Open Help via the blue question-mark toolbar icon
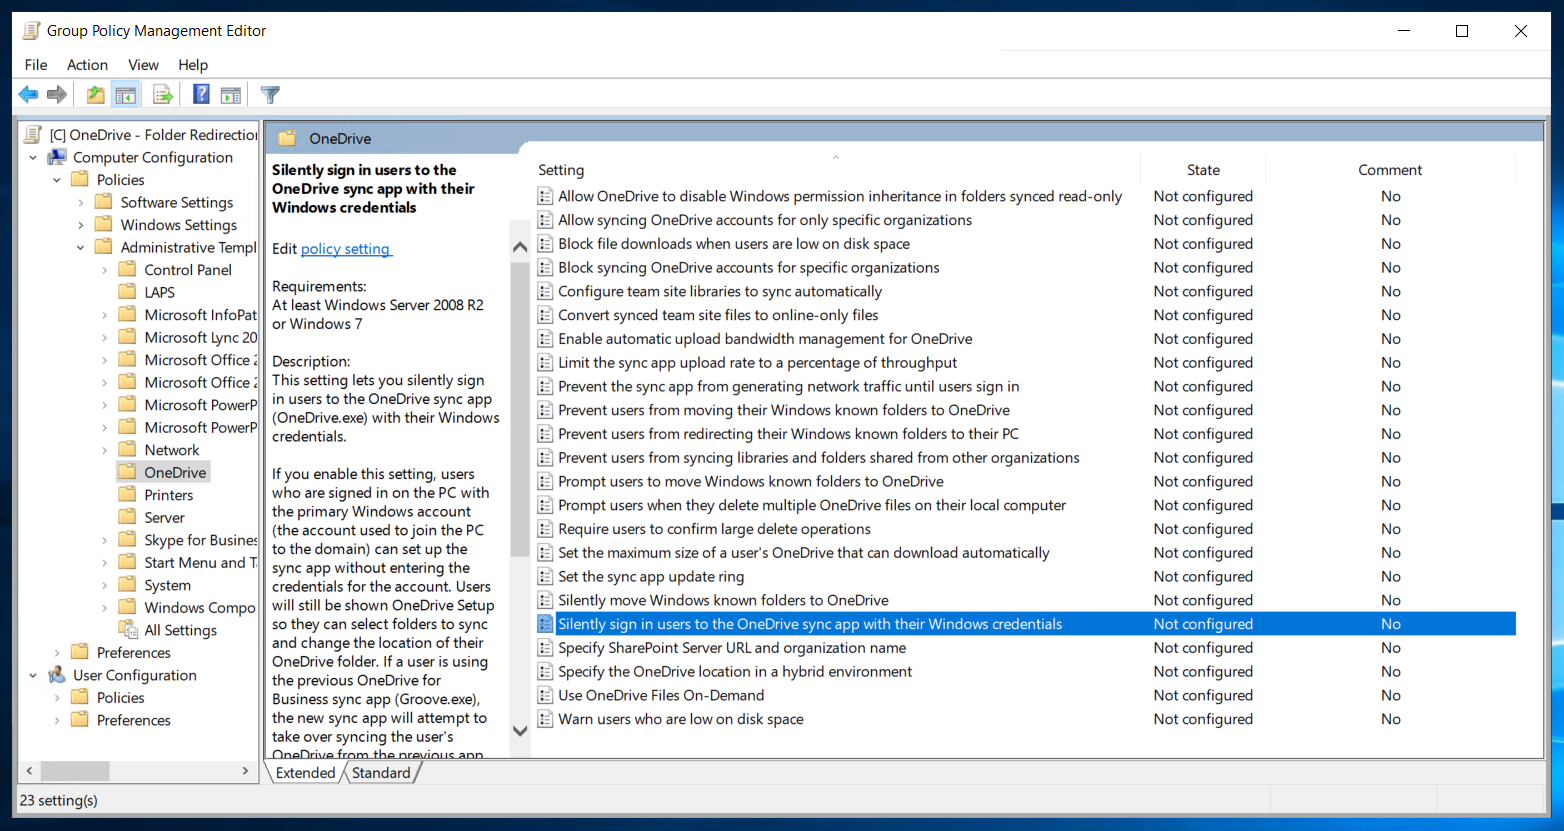1564x831 pixels. click(201, 95)
